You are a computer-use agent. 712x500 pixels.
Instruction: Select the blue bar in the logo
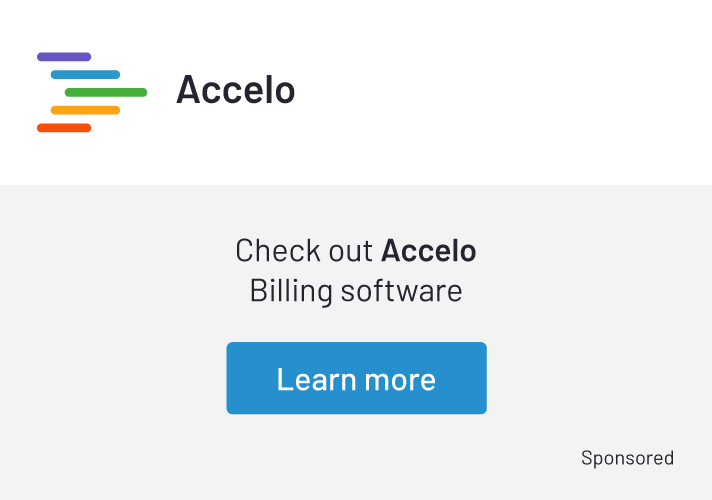[85, 74]
